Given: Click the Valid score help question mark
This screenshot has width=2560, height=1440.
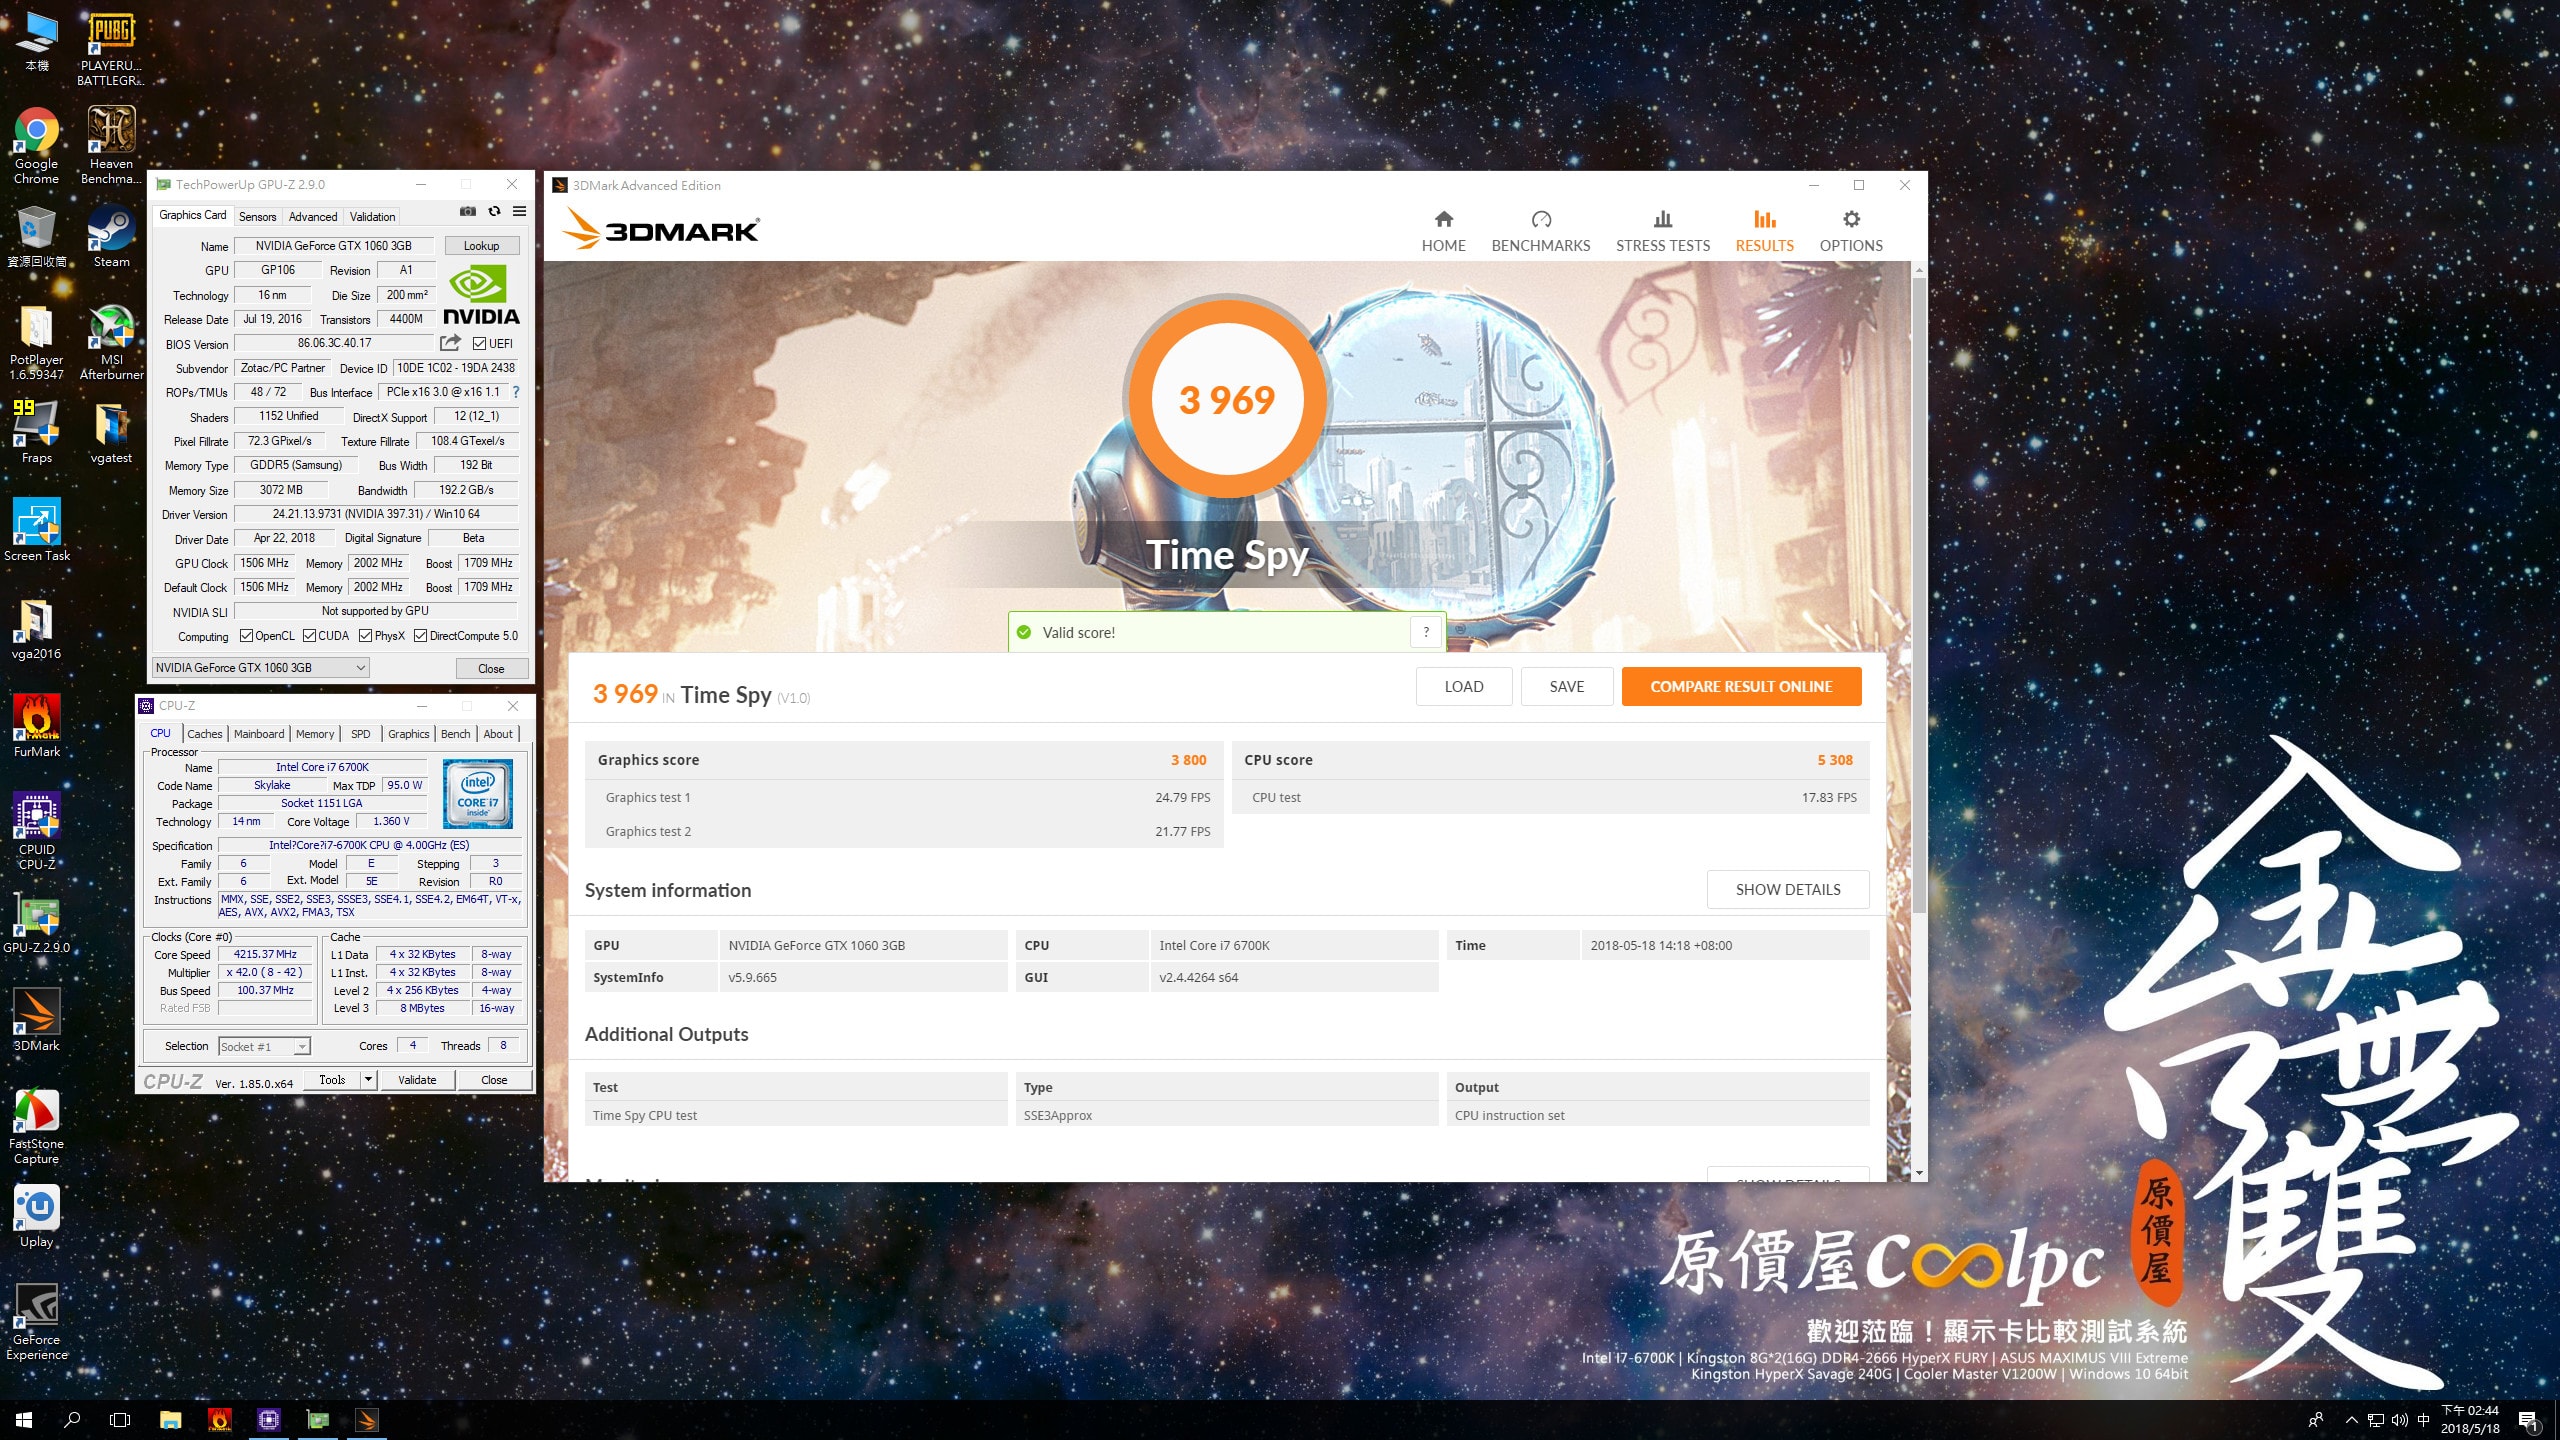Looking at the screenshot, I should (x=1426, y=632).
